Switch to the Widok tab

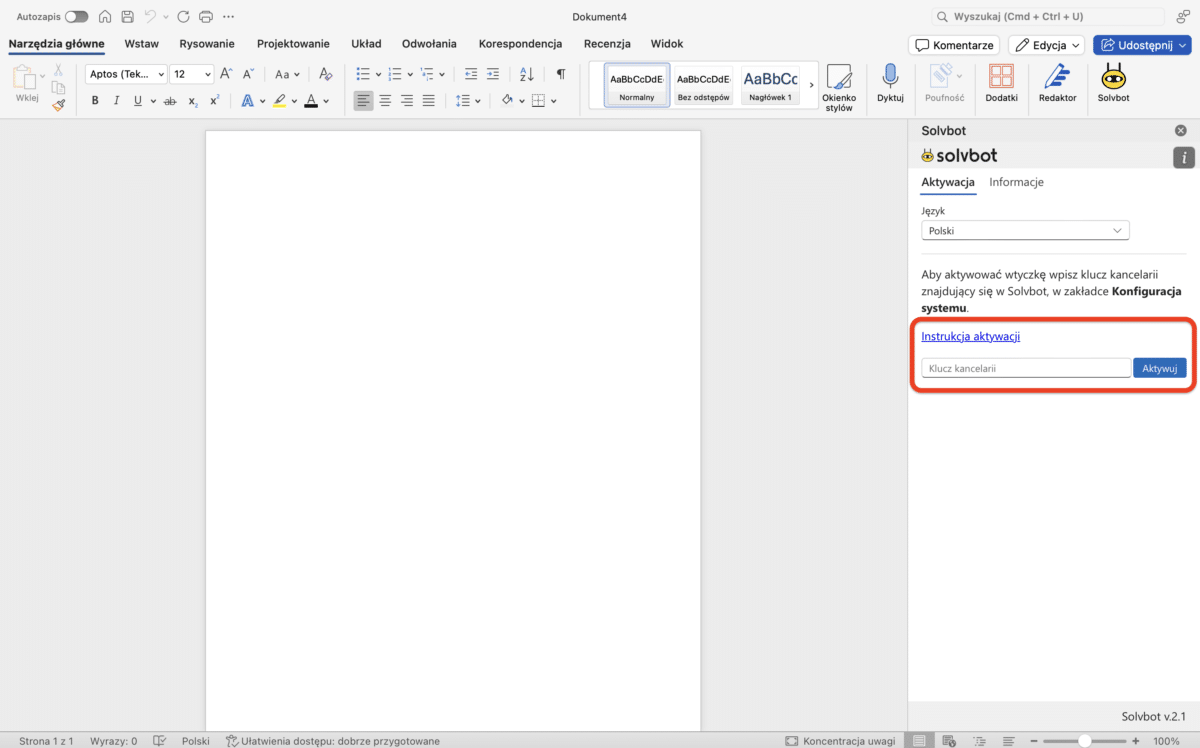tap(667, 44)
